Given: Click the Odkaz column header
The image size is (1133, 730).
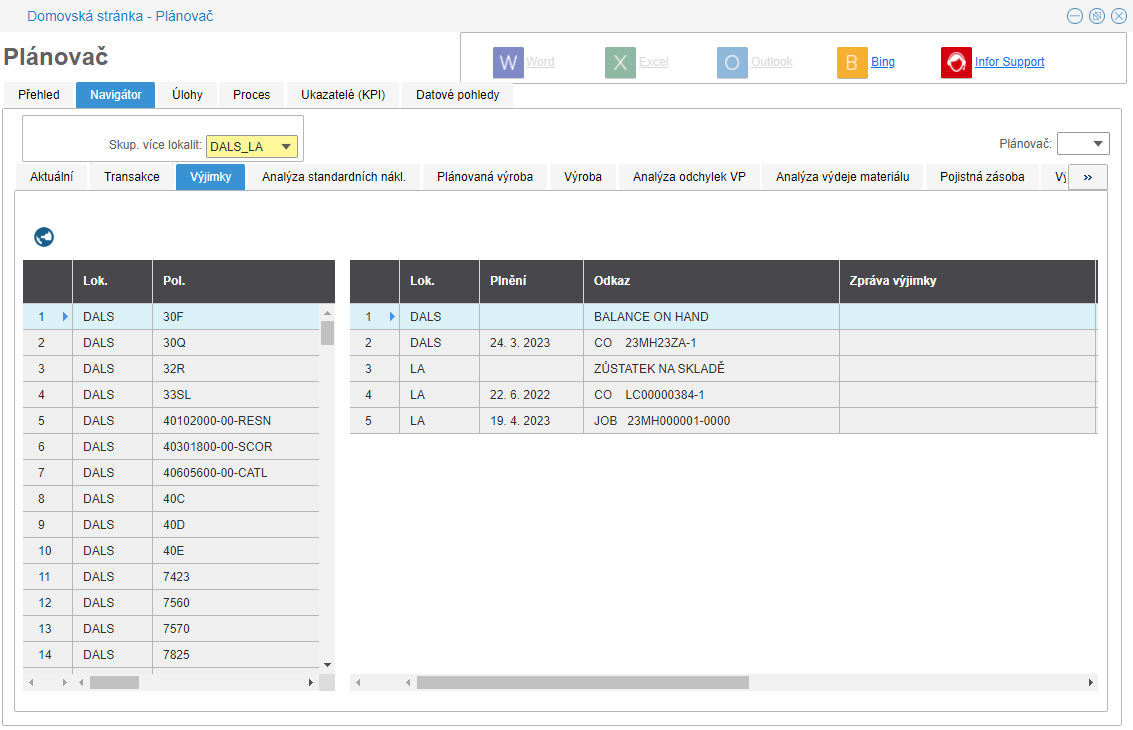Looking at the screenshot, I should click(711, 281).
